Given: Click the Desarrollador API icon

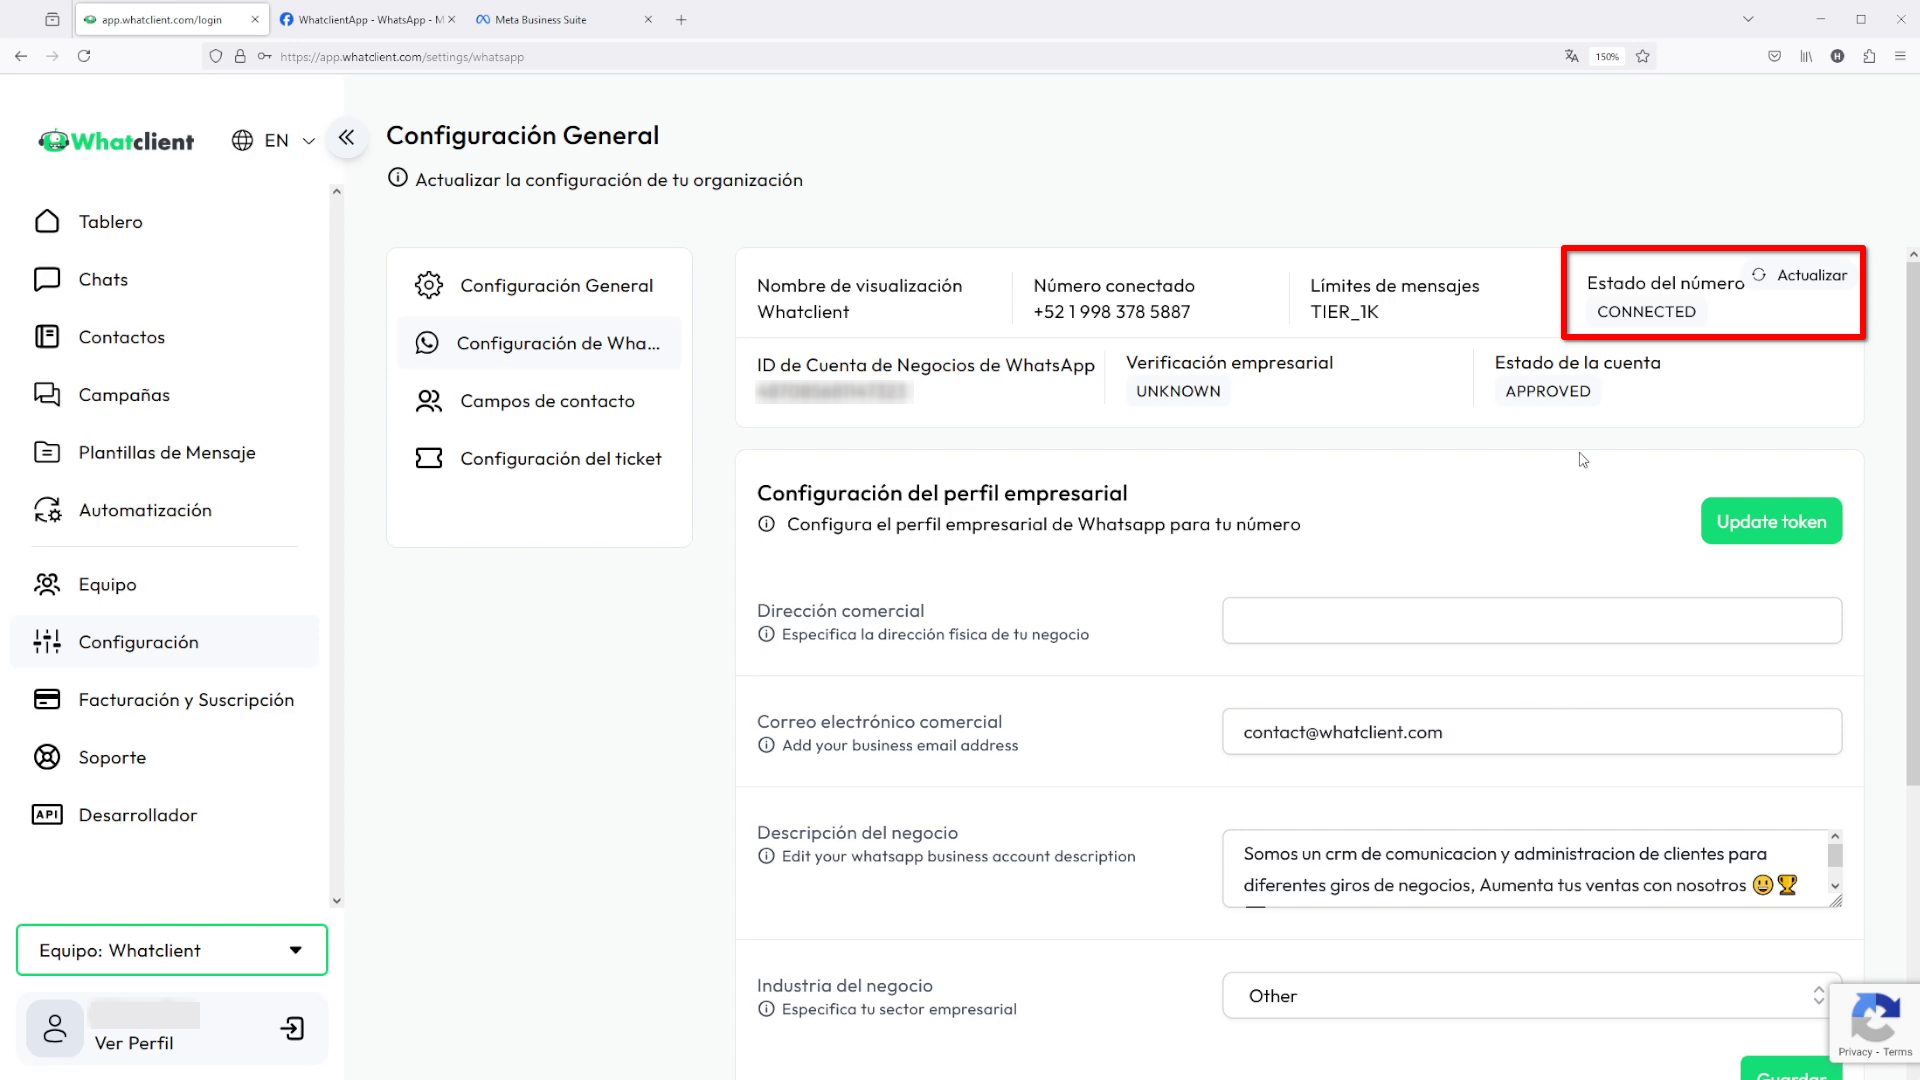Looking at the screenshot, I should [x=47, y=815].
